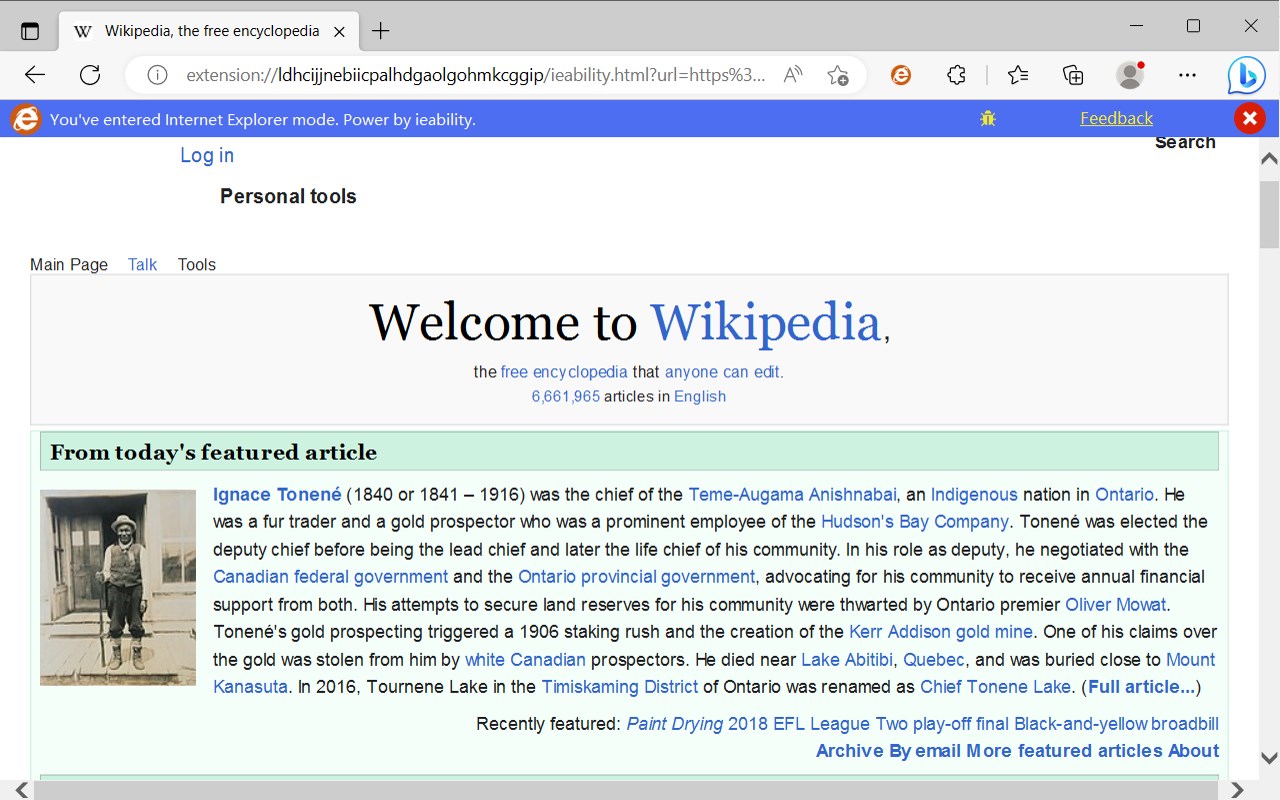Open the Wikipedia title link
The height and width of the screenshot is (800, 1280).
click(766, 322)
